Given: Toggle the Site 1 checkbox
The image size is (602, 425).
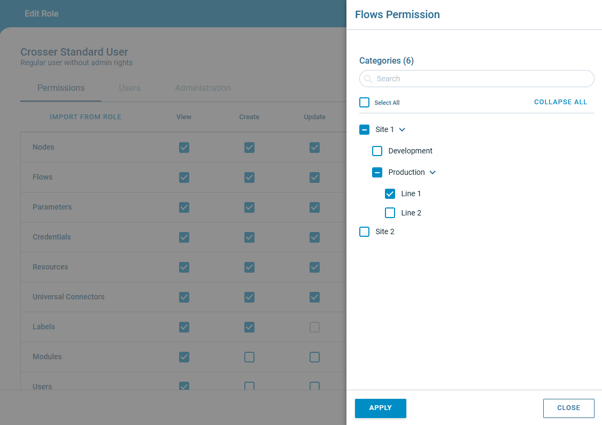Looking at the screenshot, I should pos(364,130).
